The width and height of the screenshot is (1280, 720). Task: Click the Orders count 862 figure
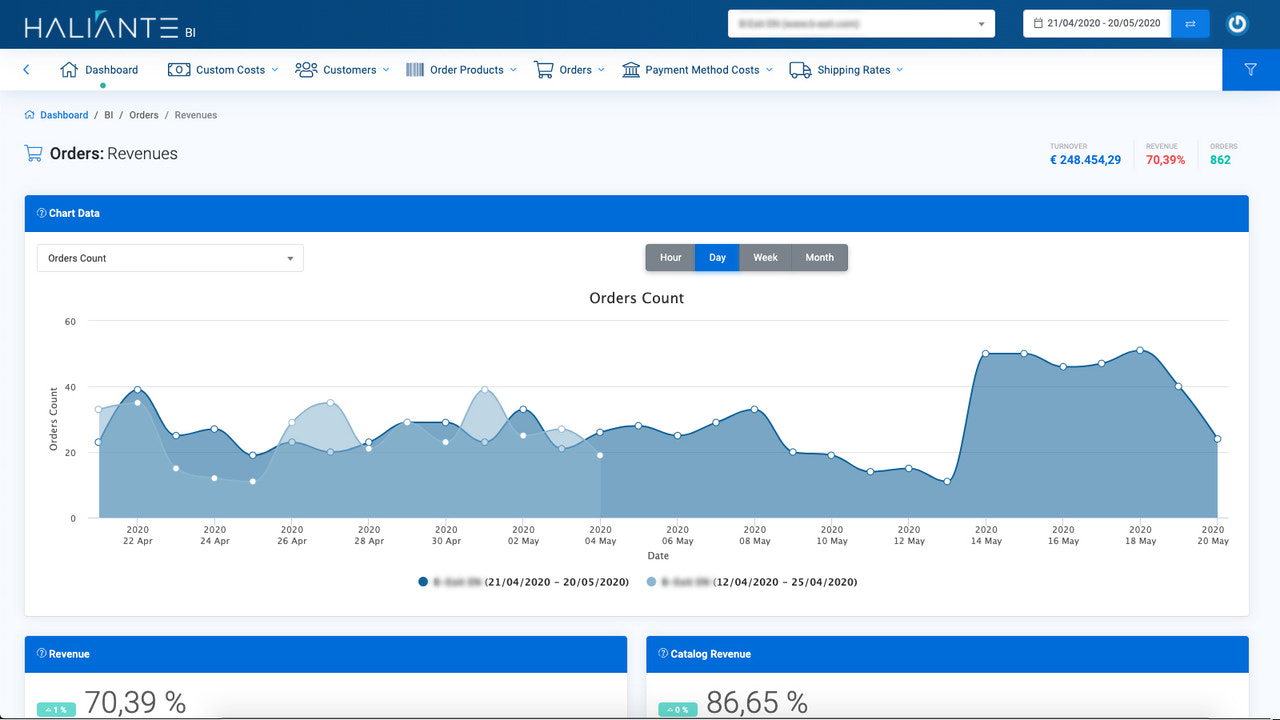click(x=1220, y=159)
